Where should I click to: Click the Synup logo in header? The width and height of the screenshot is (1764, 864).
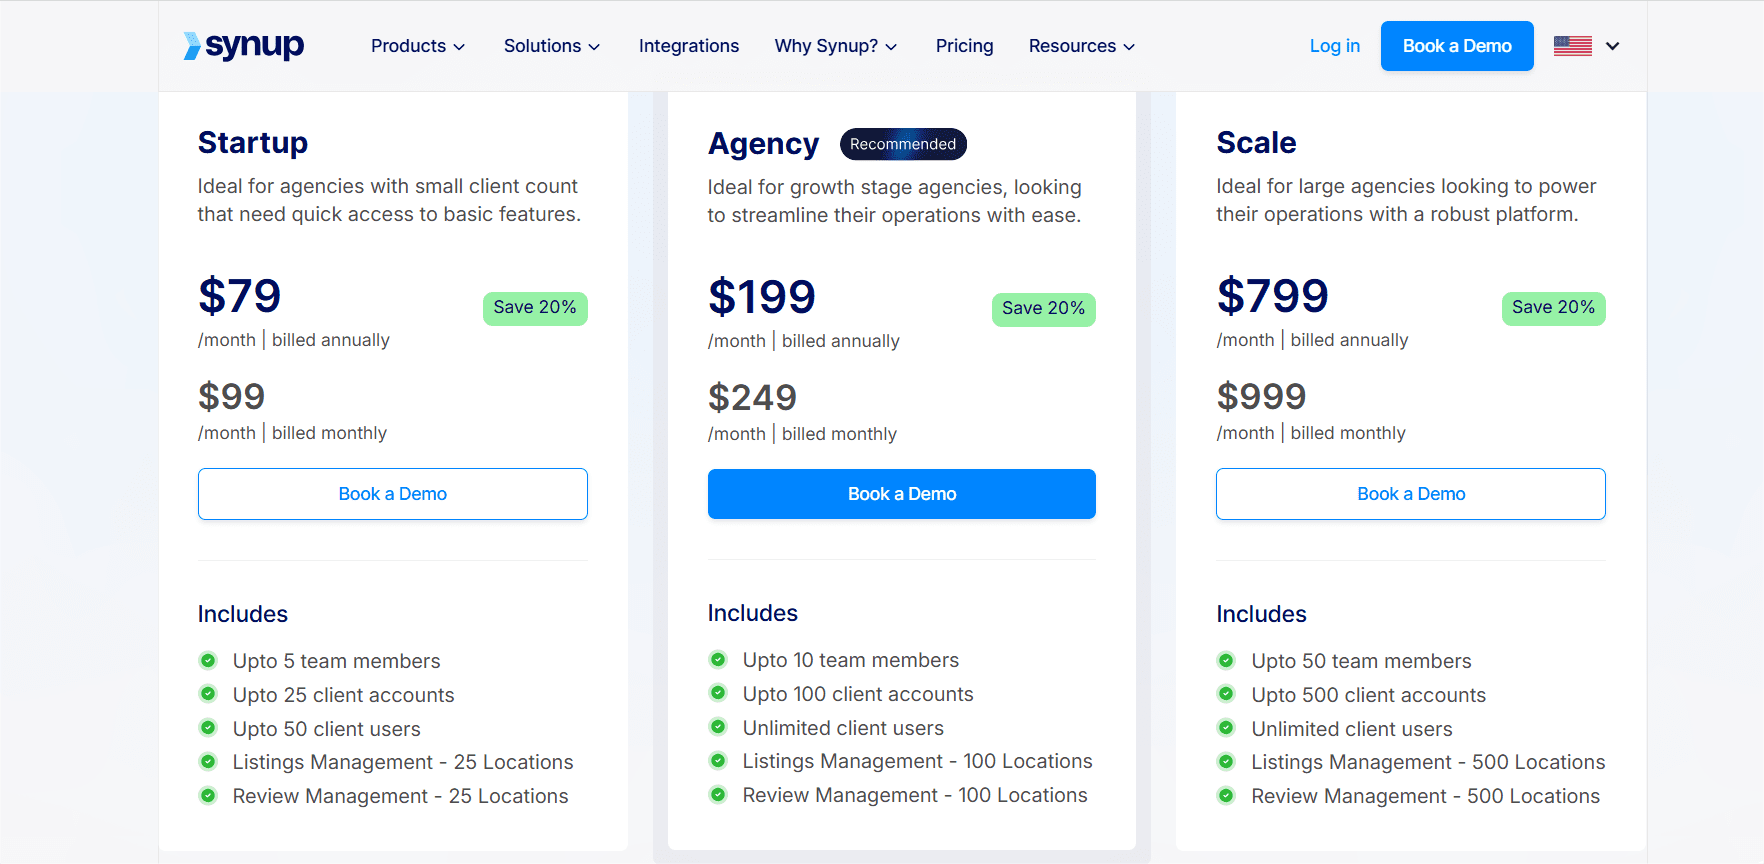[244, 46]
